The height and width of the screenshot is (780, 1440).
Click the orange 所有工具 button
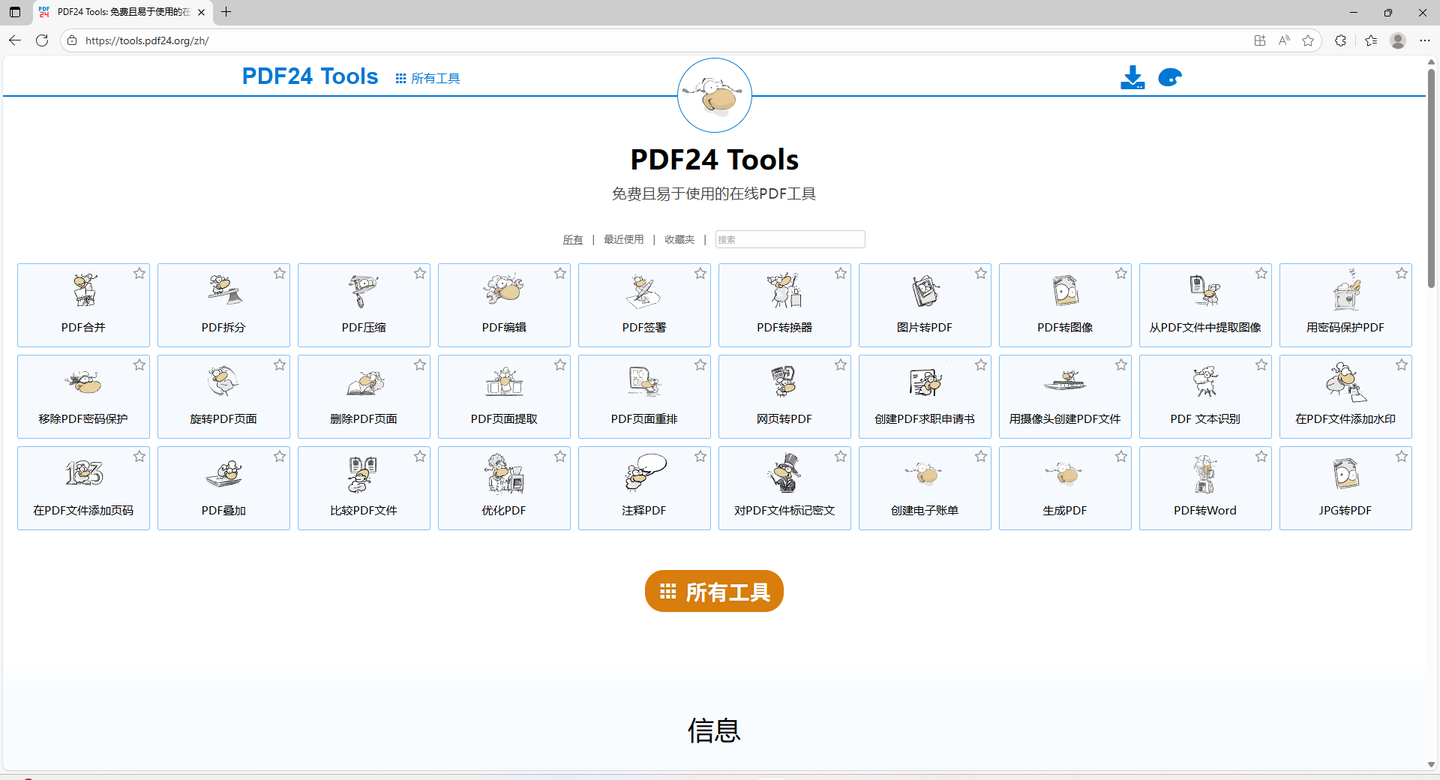coord(714,592)
